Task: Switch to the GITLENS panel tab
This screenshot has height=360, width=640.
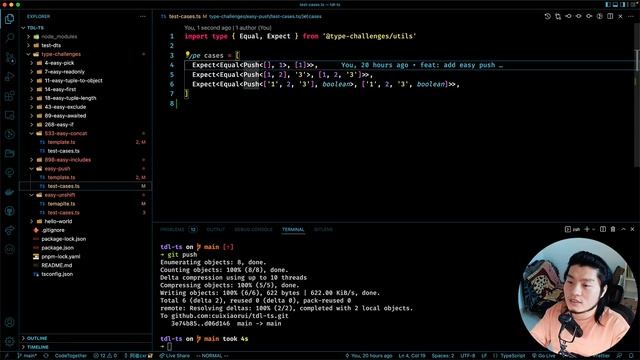Action: [x=323, y=230]
